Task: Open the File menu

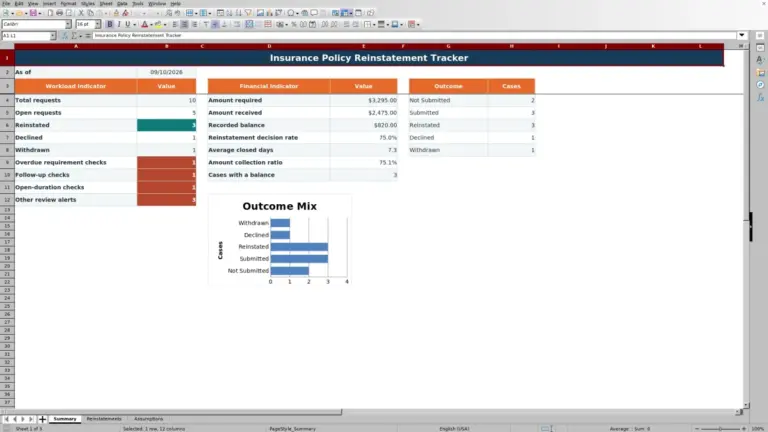Action: 6,3
